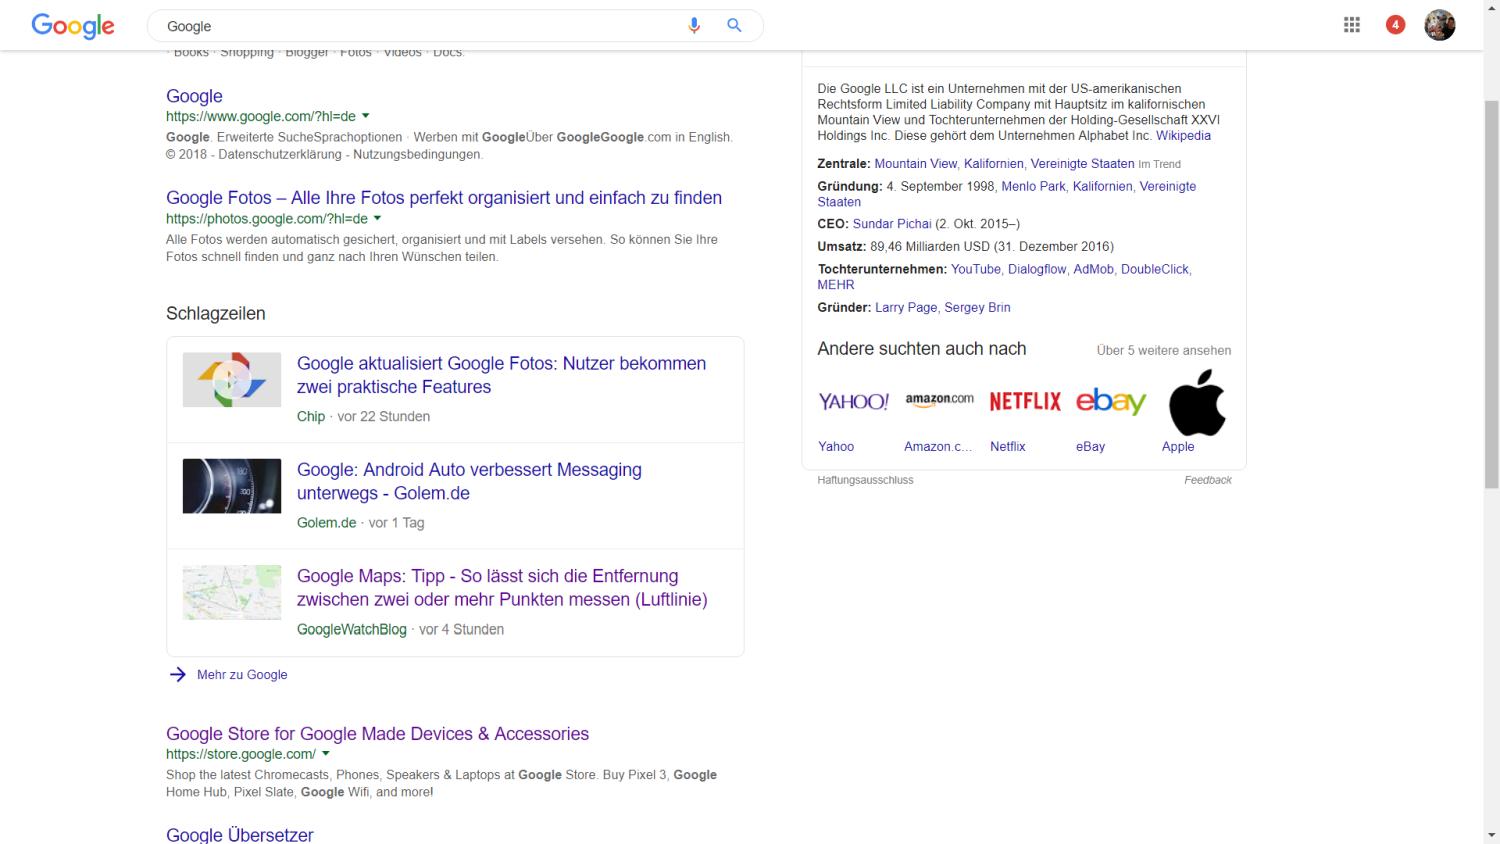Open "Mehr zu Google" news link

[x=242, y=675]
